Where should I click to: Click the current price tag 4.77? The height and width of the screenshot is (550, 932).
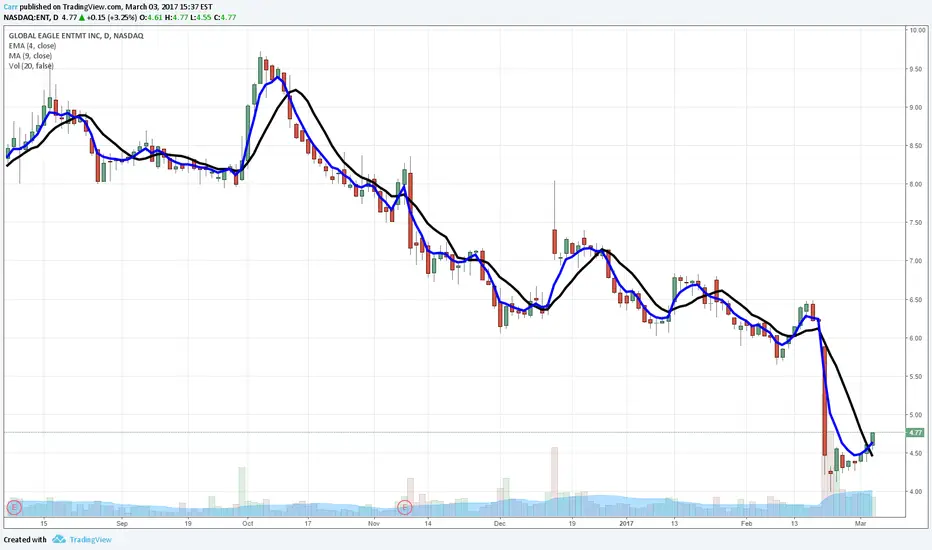[x=914, y=432]
